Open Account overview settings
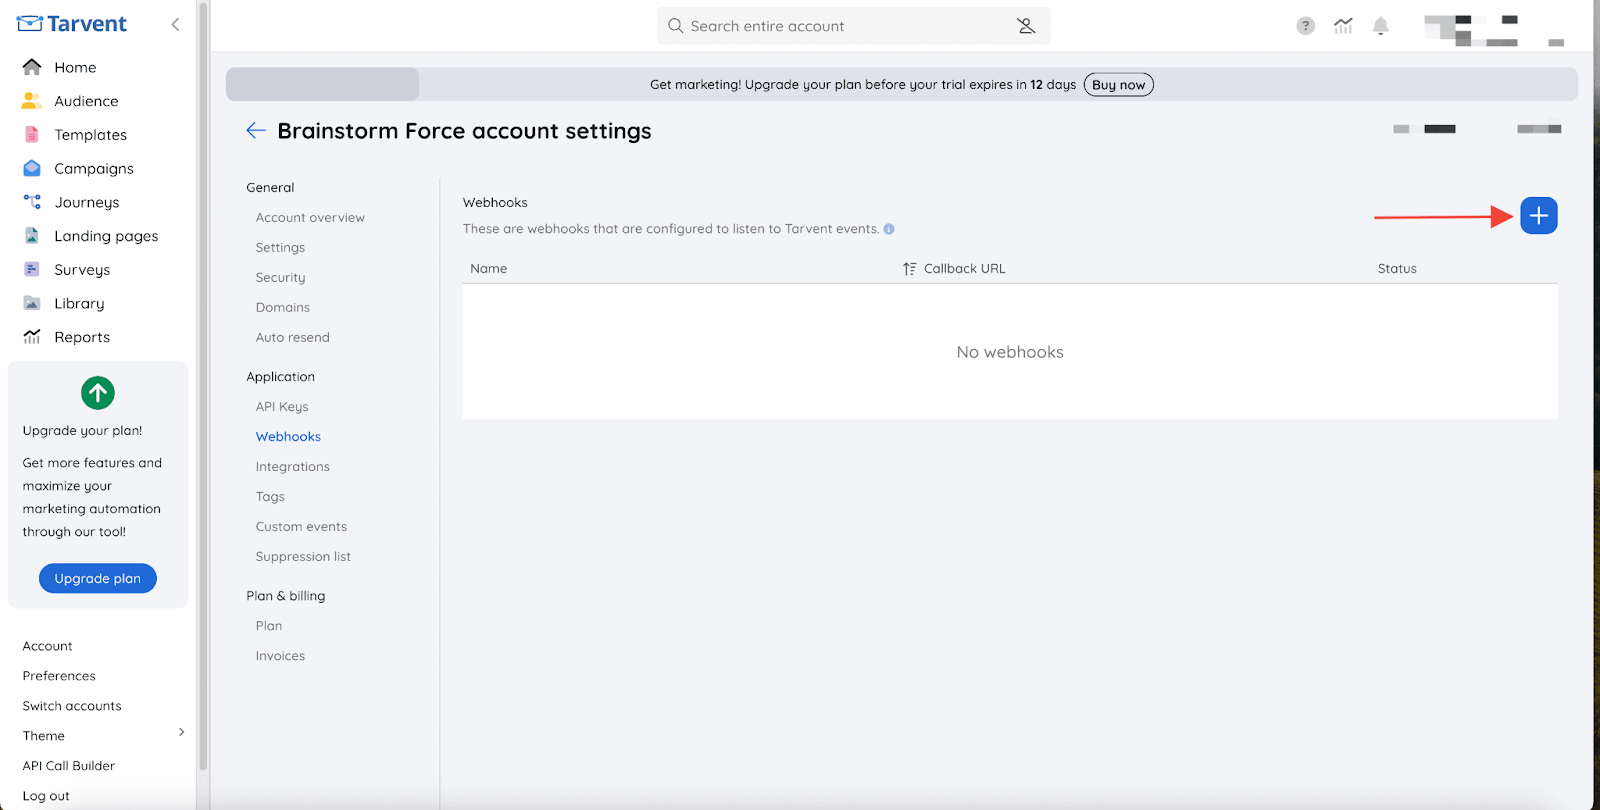The width and height of the screenshot is (1600, 810). [x=310, y=217]
